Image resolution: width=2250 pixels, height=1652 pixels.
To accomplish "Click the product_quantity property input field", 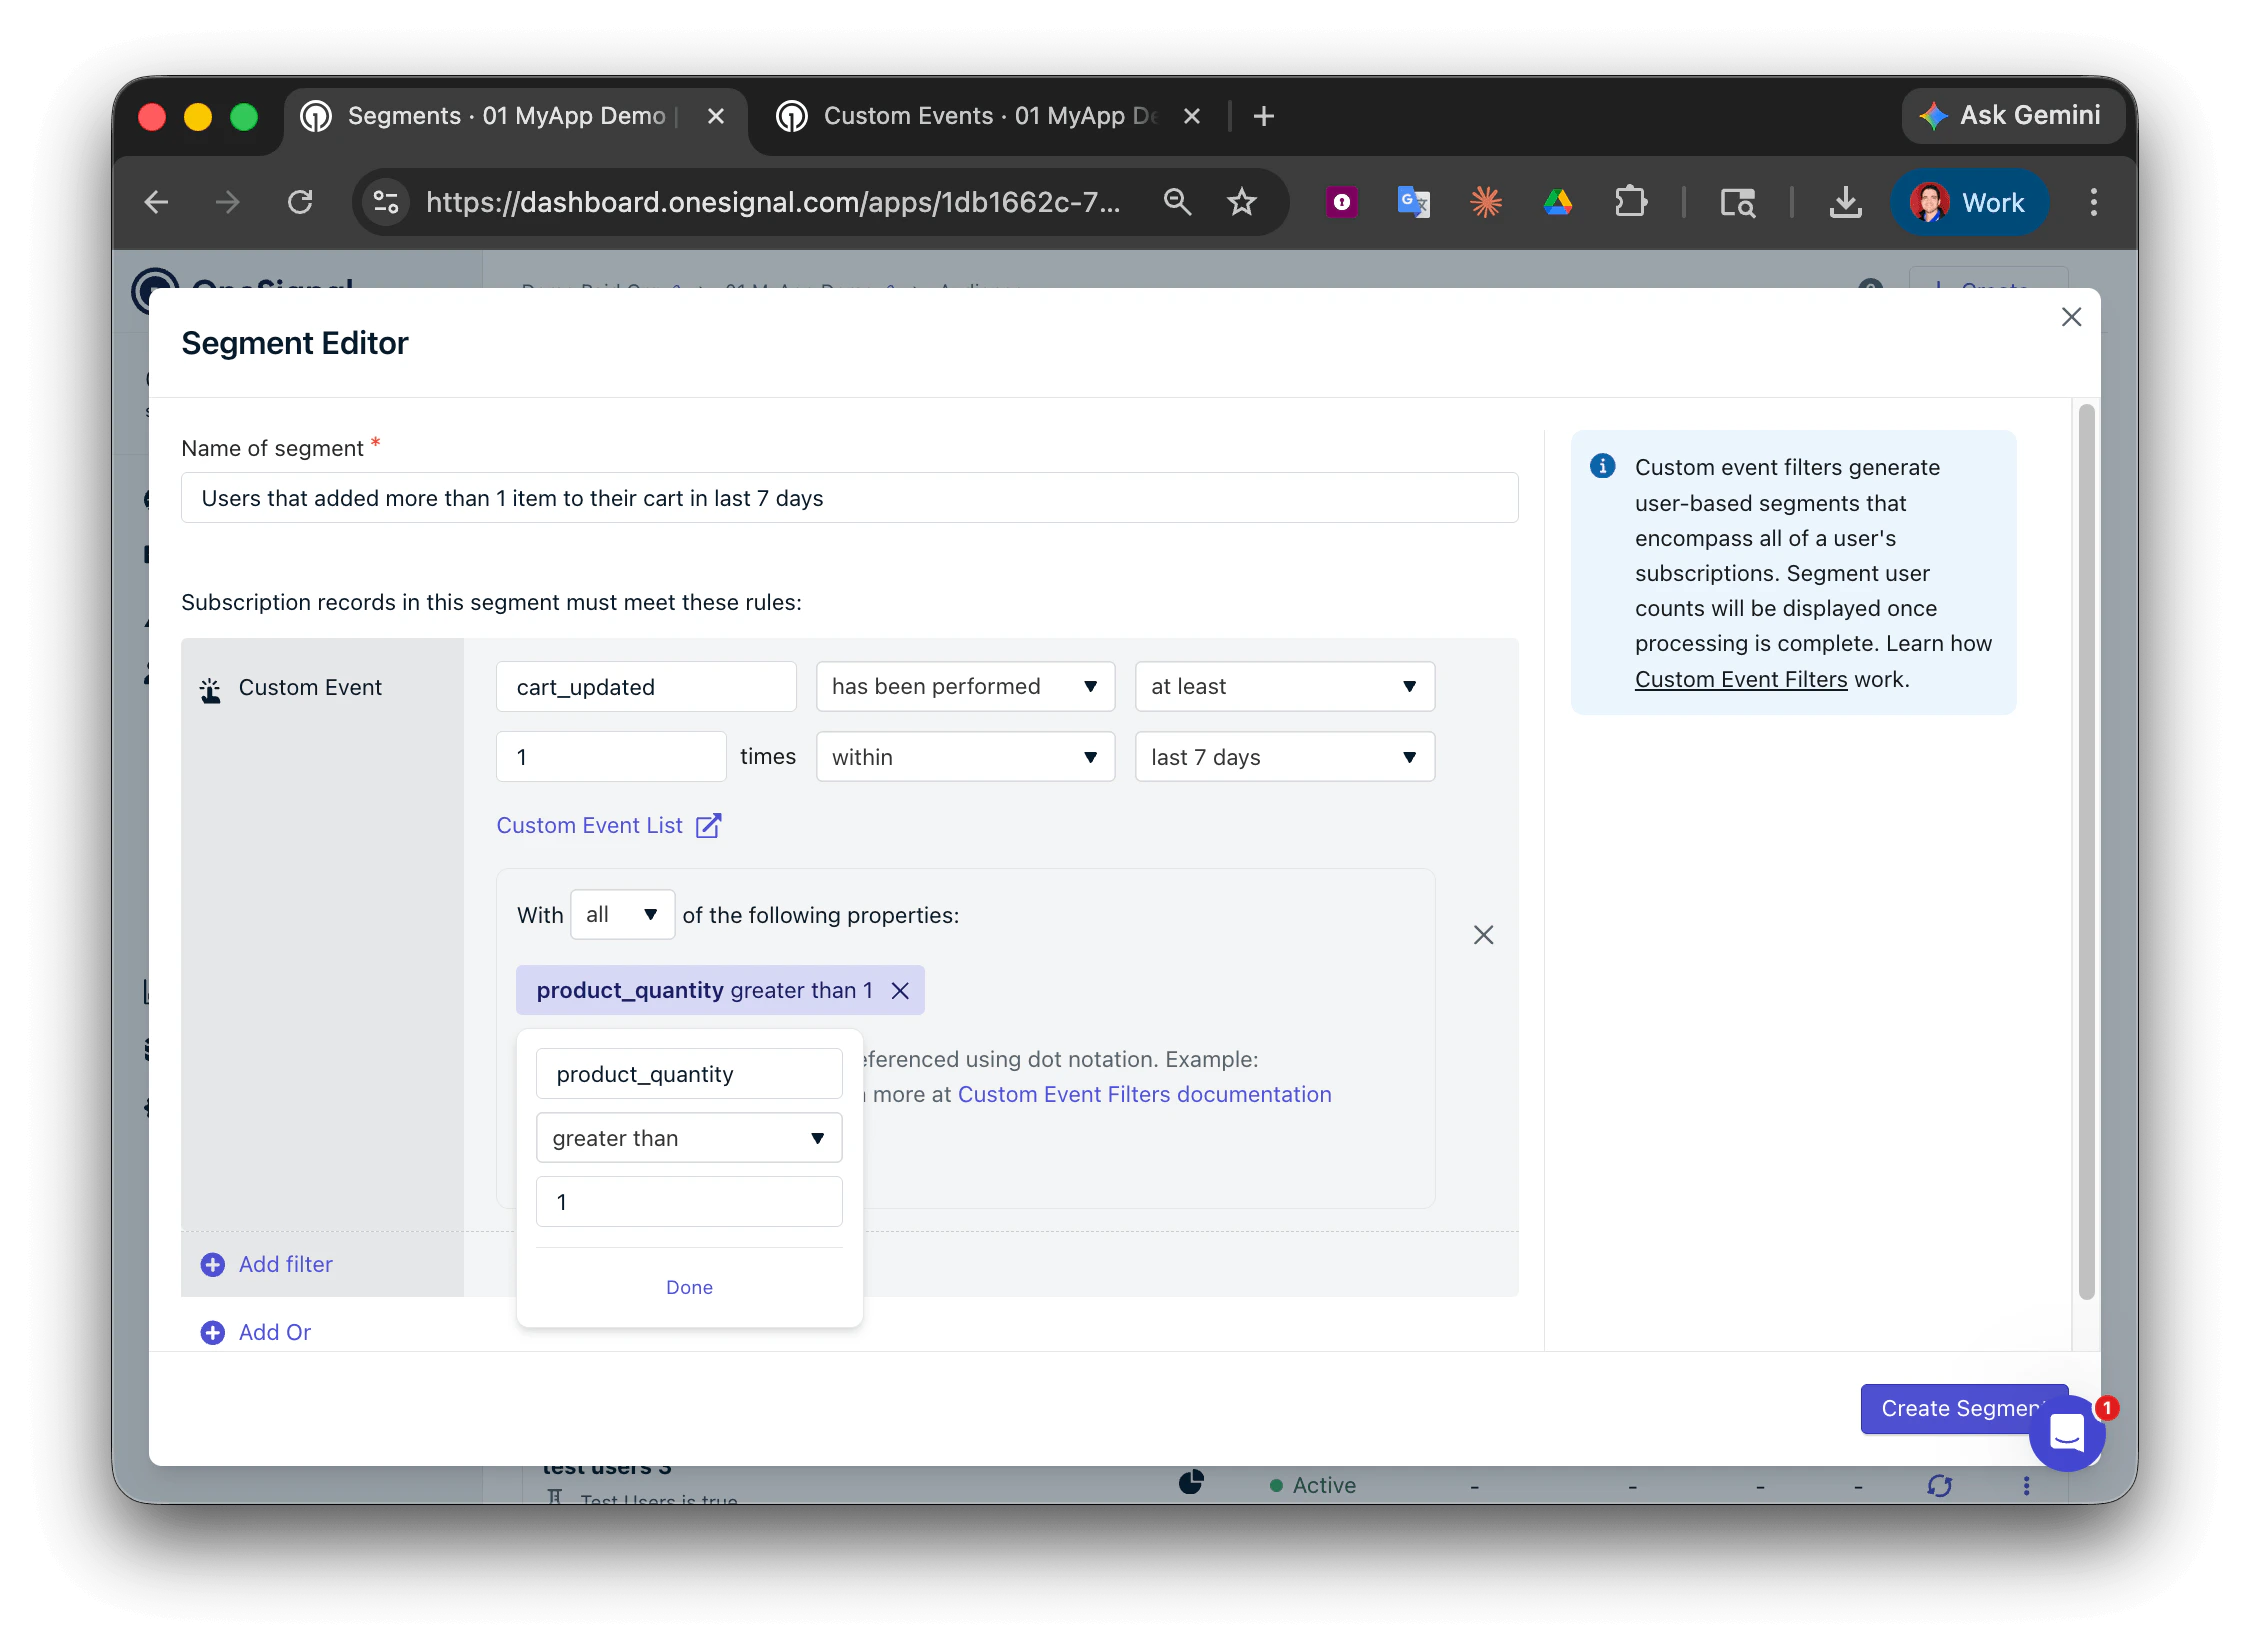I will tap(688, 1073).
